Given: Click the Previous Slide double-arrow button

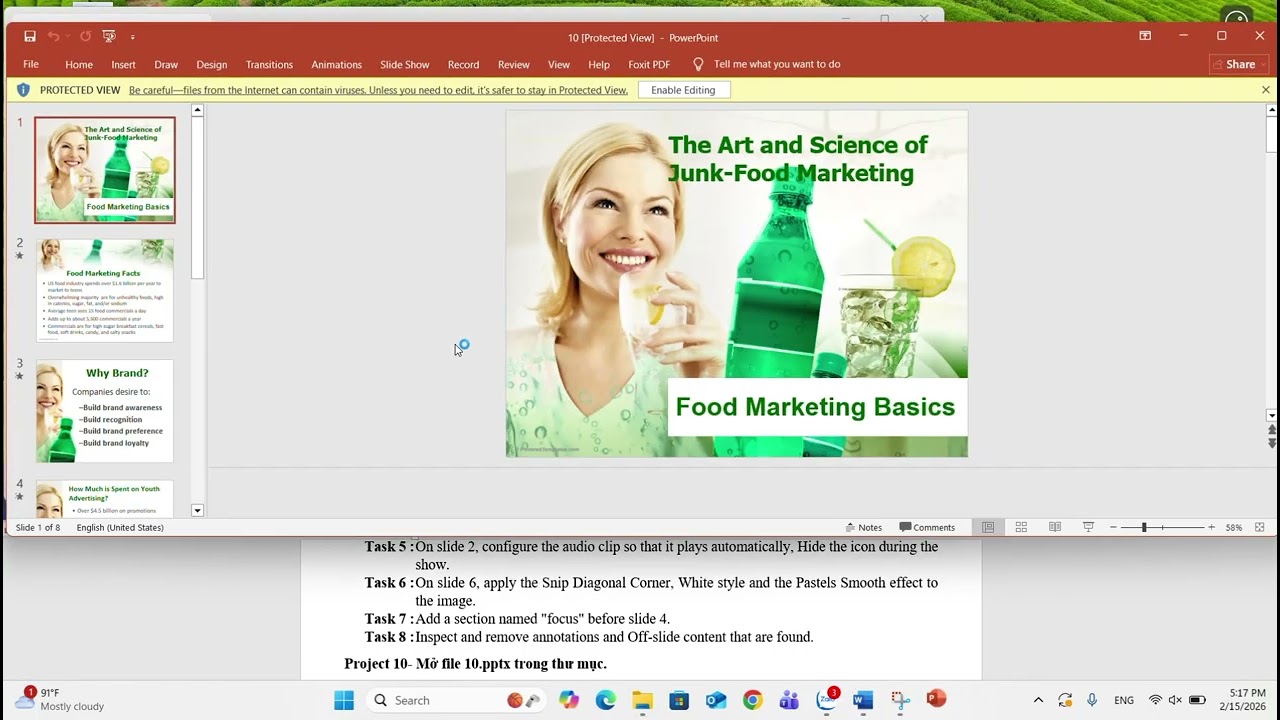Looking at the screenshot, I should (1271, 430).
